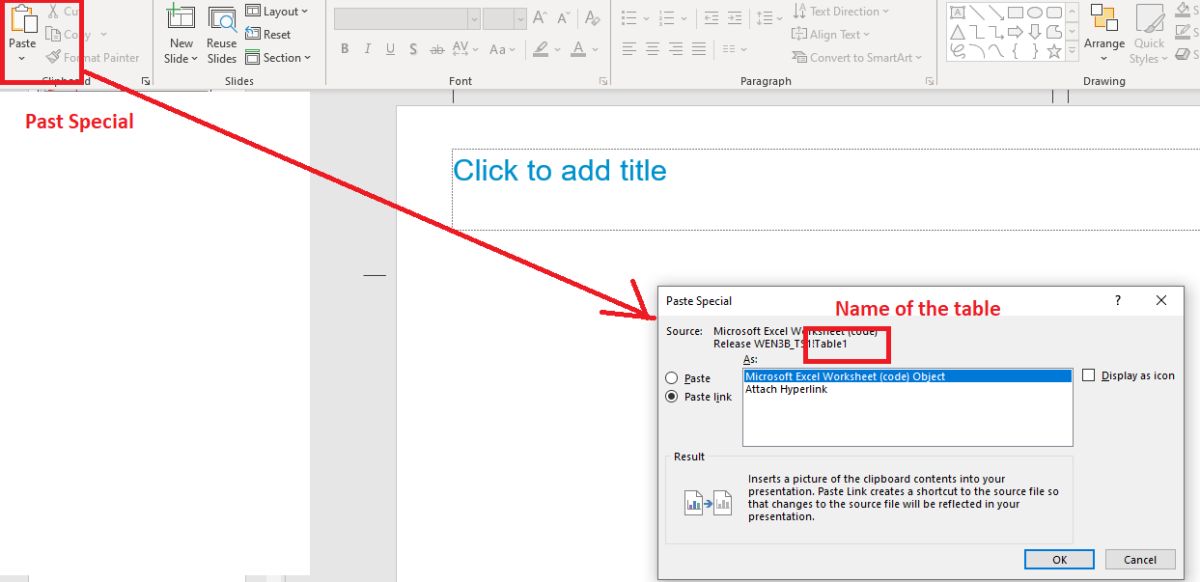Click the Increase List Level icon
This screenshot has width=1200, height=582.
coord(735,18)
